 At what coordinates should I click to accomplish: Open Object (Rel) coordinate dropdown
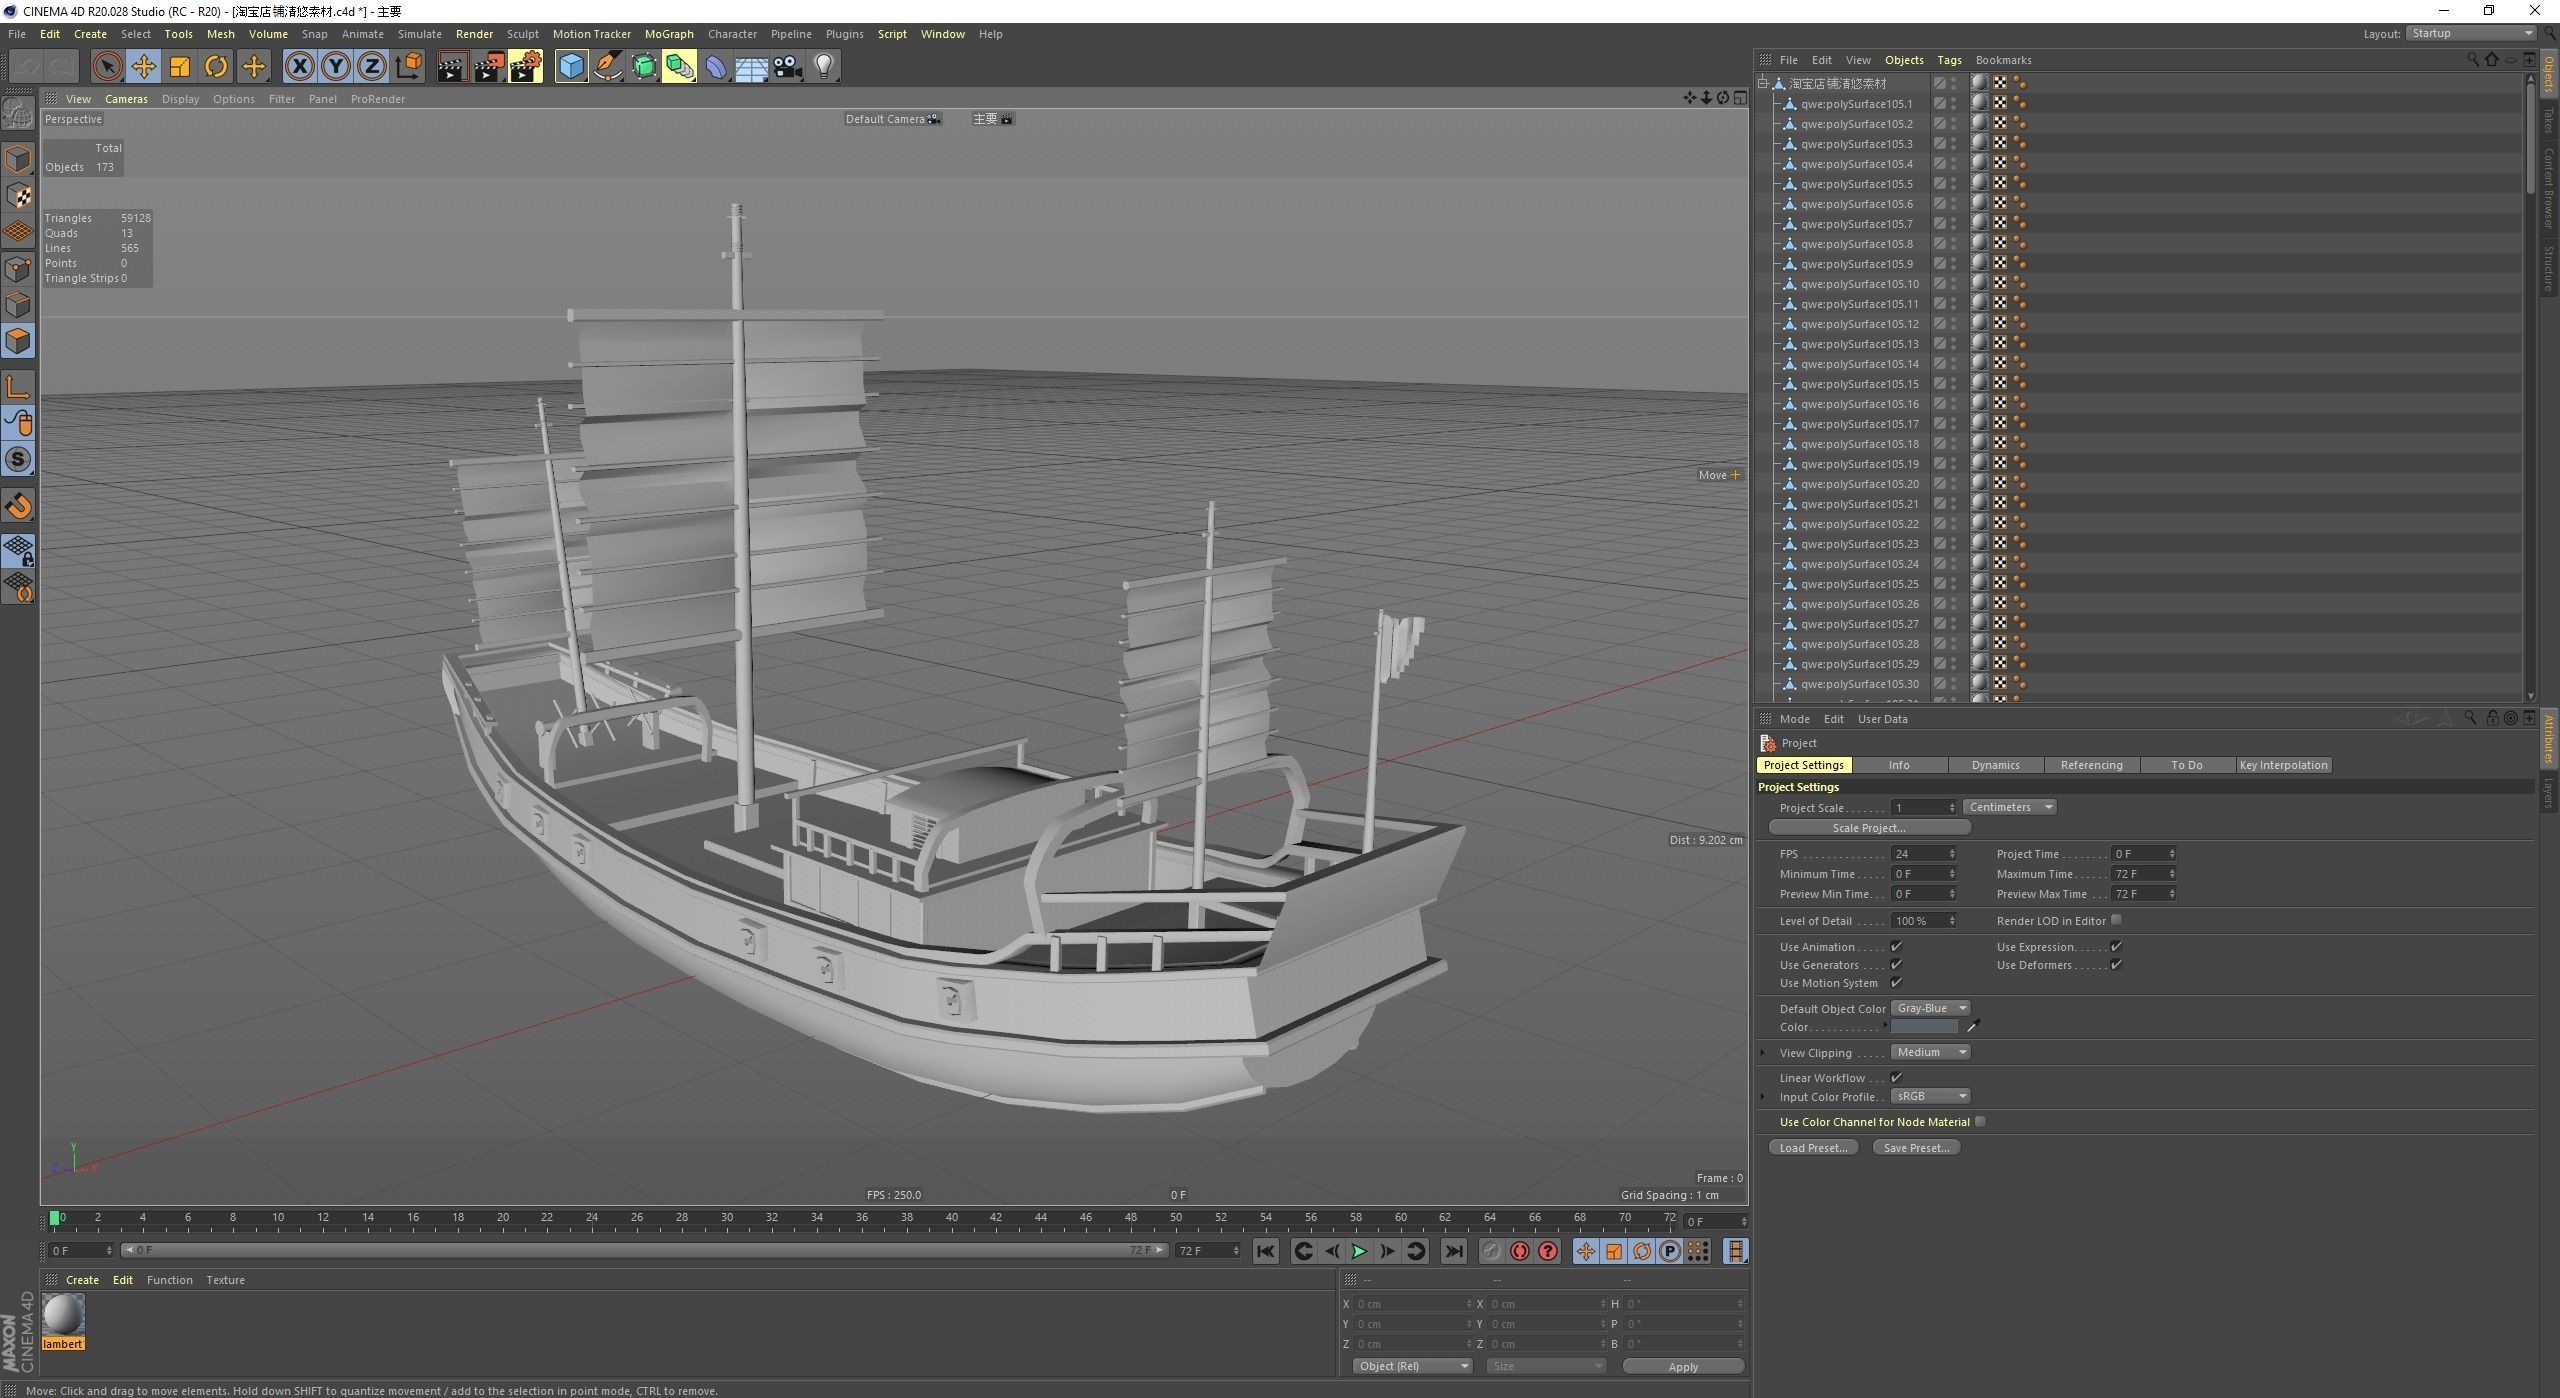point(1412,1366)
